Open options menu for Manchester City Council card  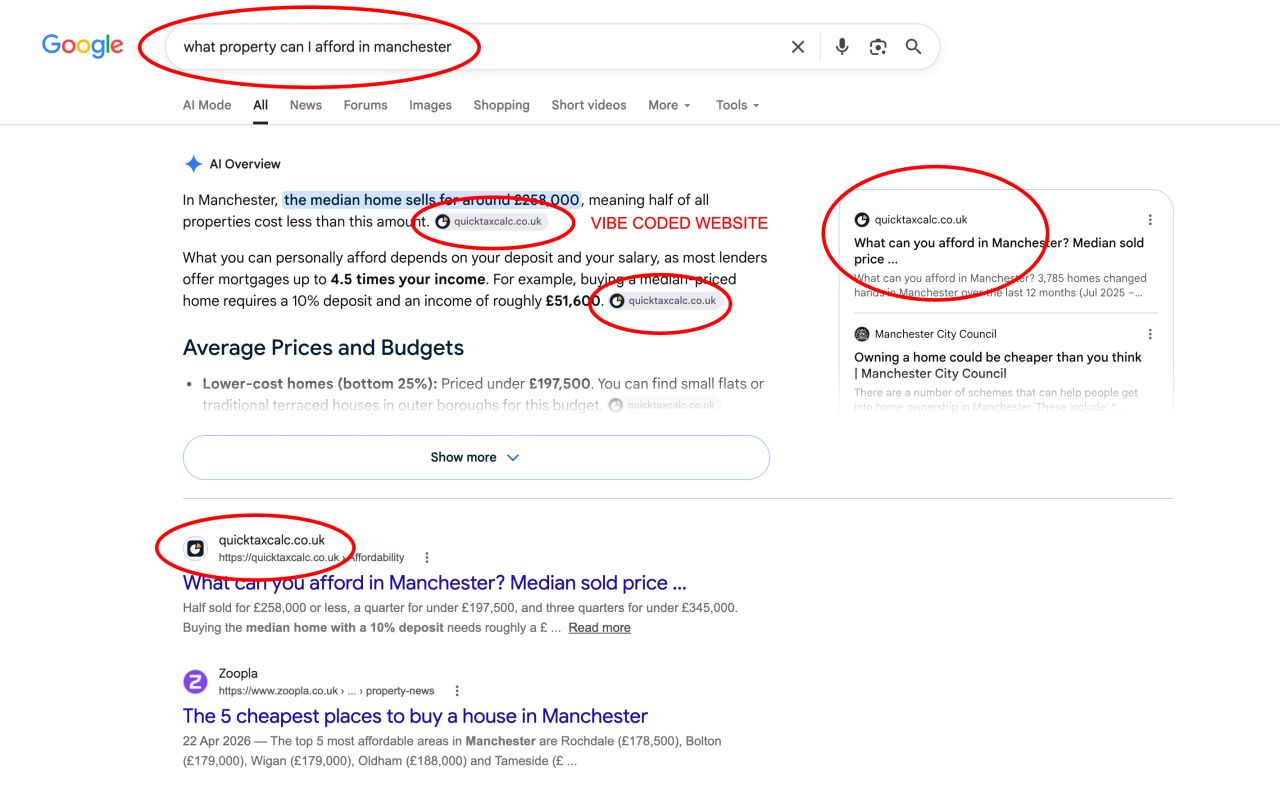[x=1150, y=334]
